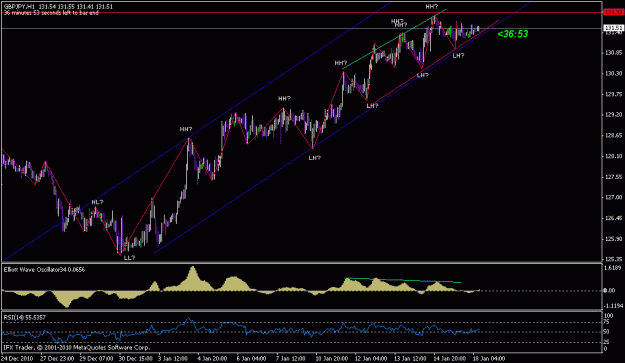Click the 7 Jan 12:00 time label
Image resolution: width=625 pixels, height=363 pixels.
(291, 359)
